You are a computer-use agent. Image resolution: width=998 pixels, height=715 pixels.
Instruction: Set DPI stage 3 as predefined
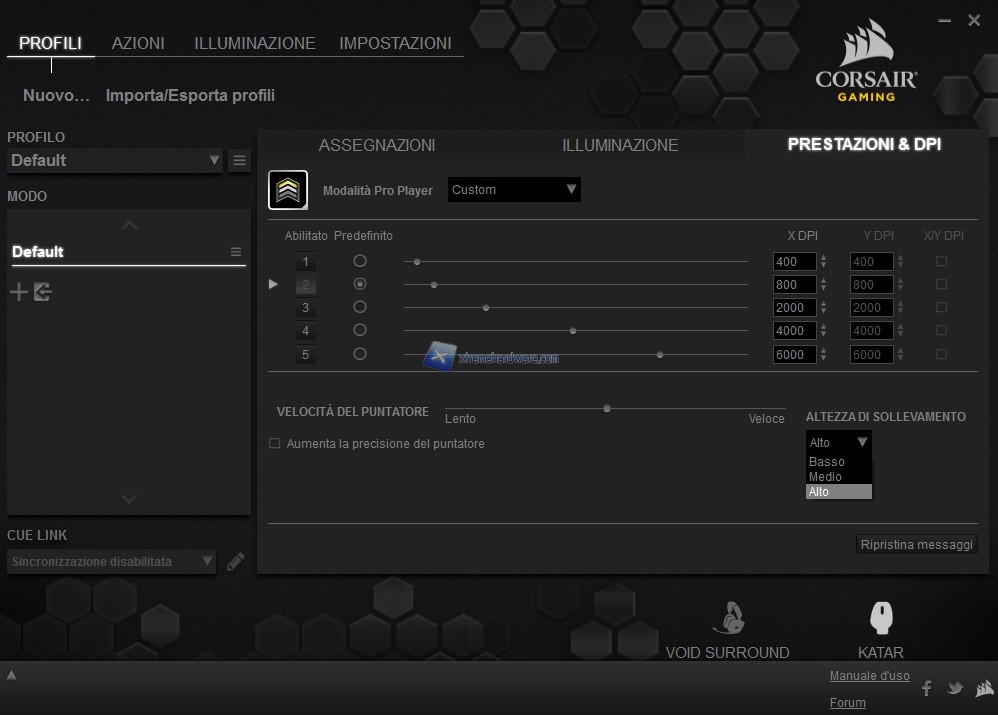(360, 307)
